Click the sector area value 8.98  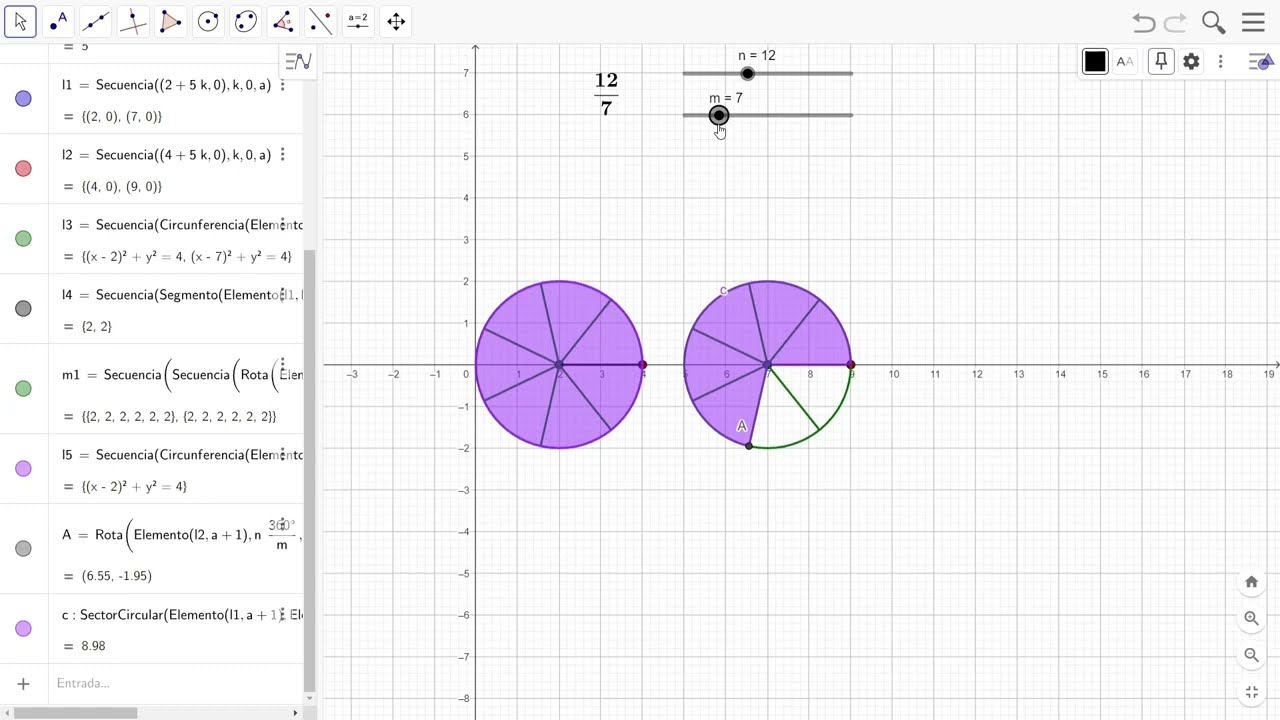93,646
